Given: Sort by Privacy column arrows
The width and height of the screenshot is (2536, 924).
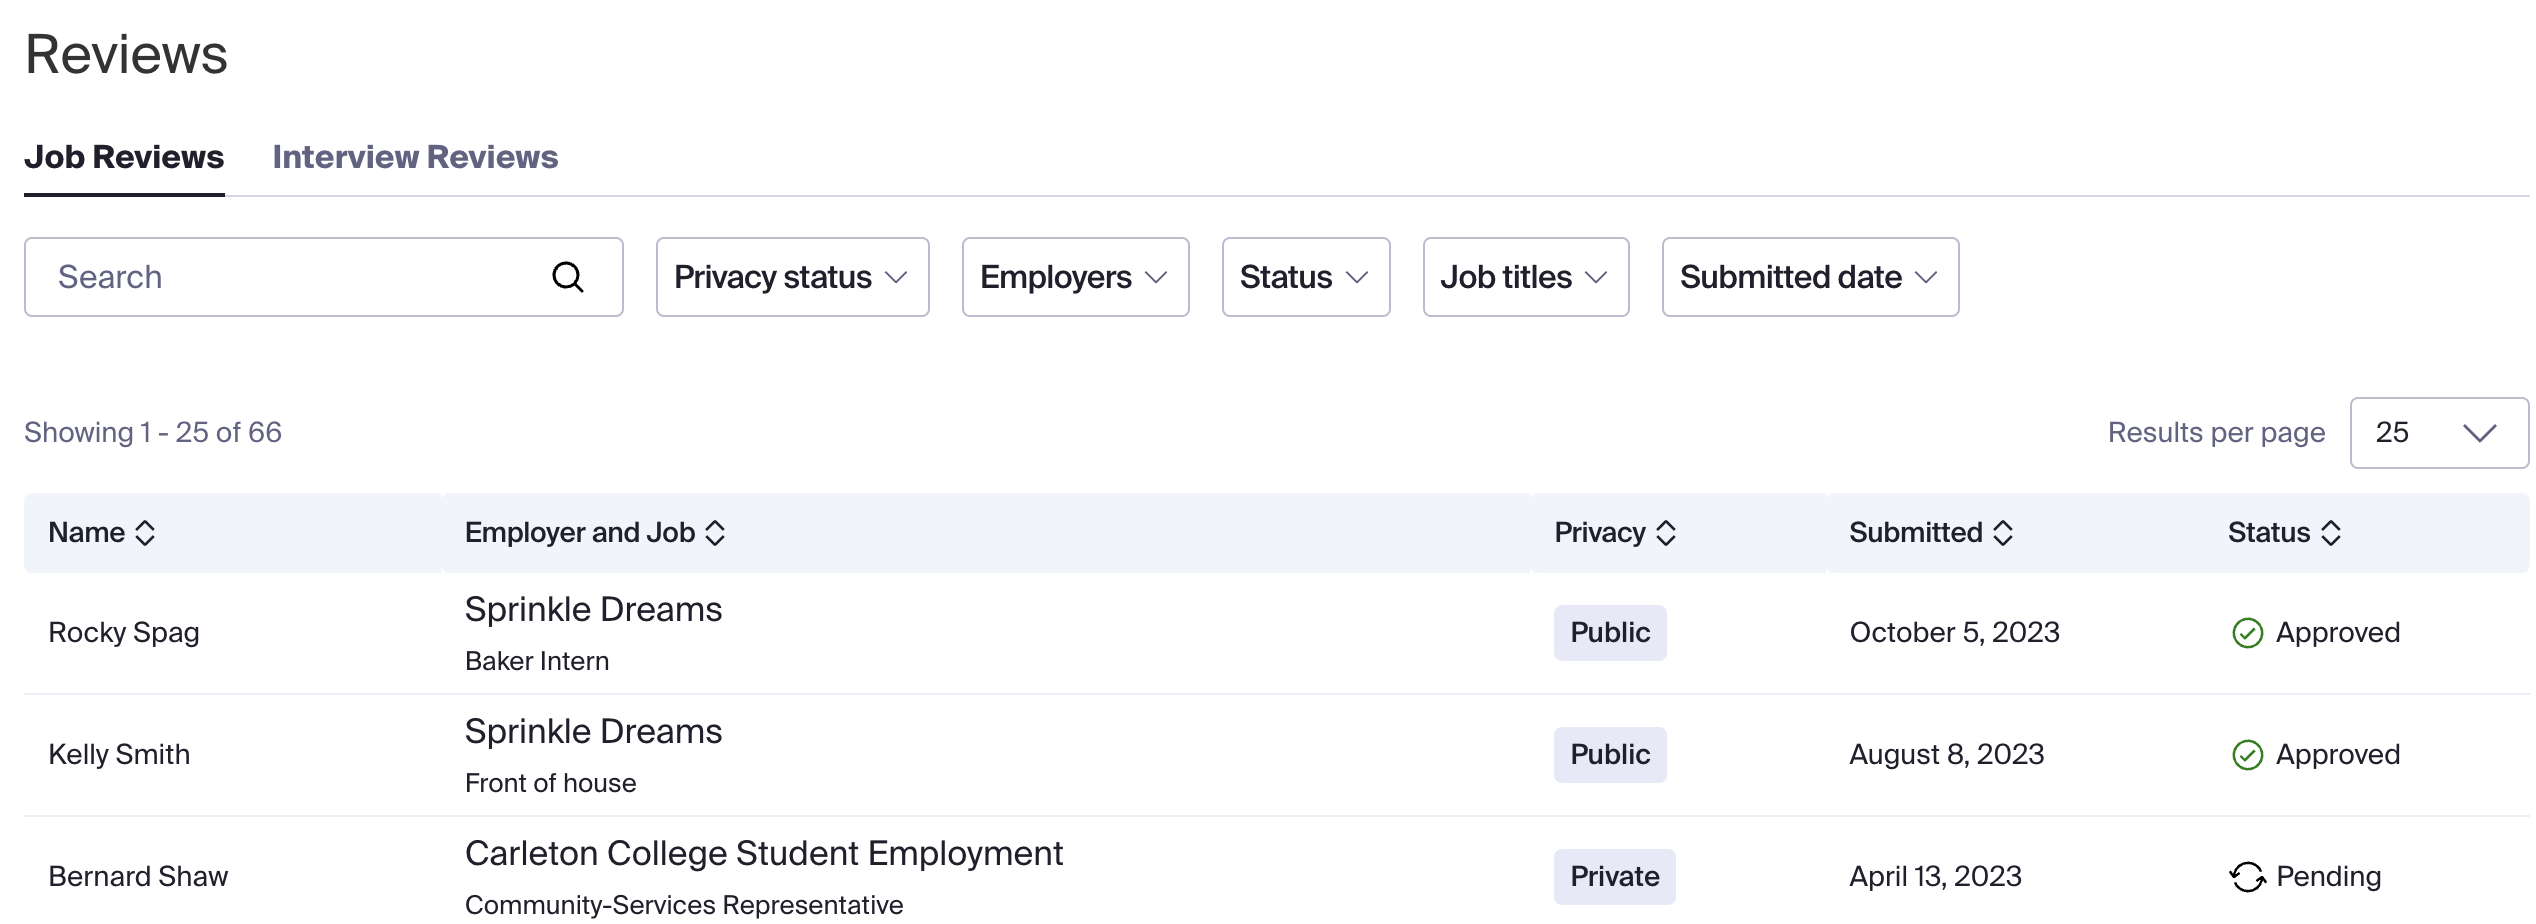Looking at the screenshot, I should point(1666,533).
